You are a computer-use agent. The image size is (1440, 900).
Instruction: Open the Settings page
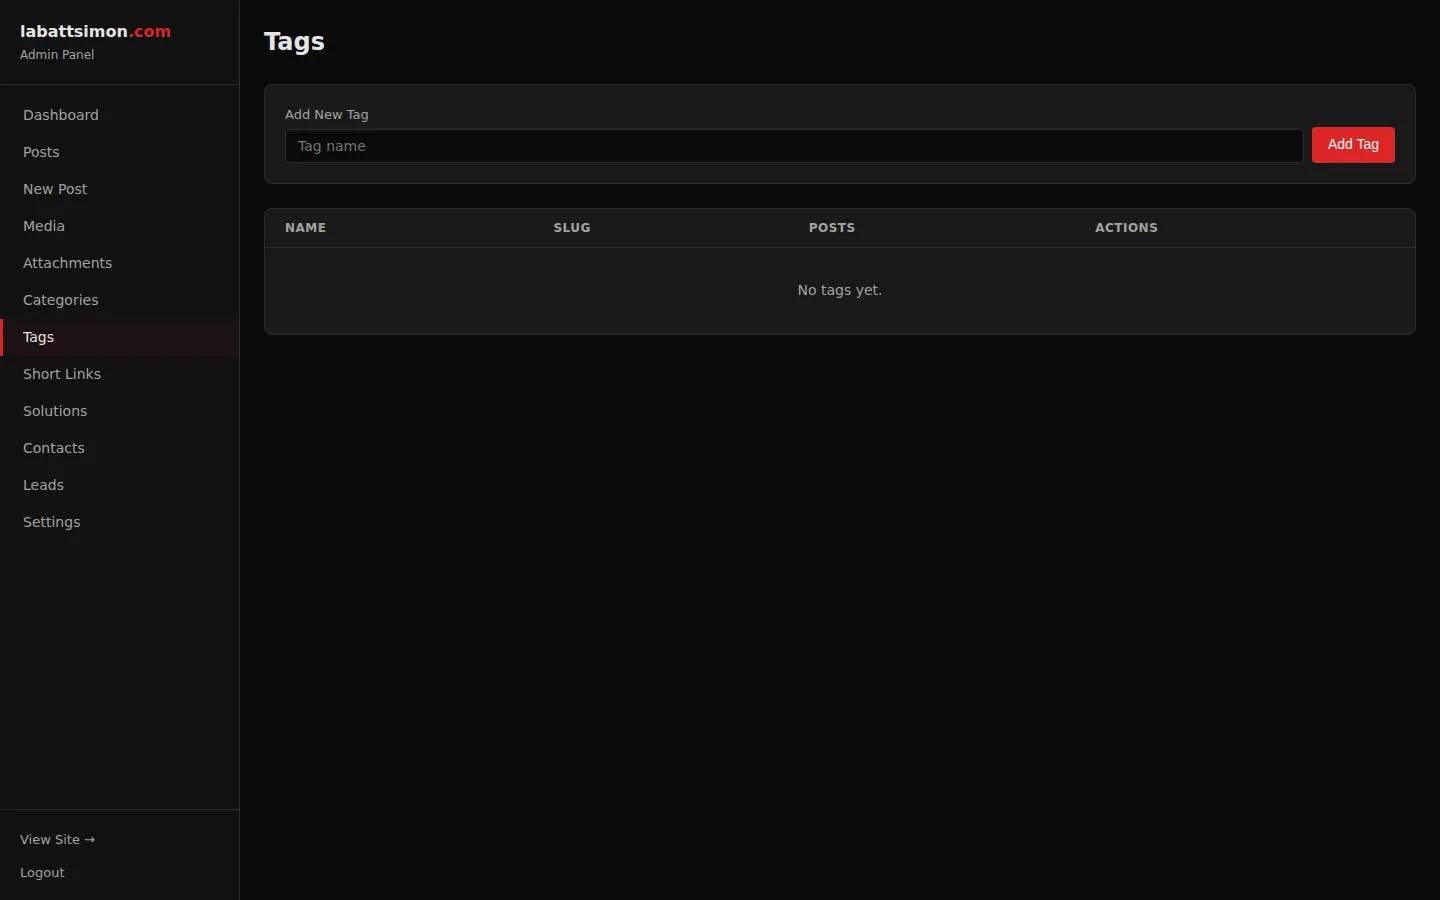[x=51, y=522]
